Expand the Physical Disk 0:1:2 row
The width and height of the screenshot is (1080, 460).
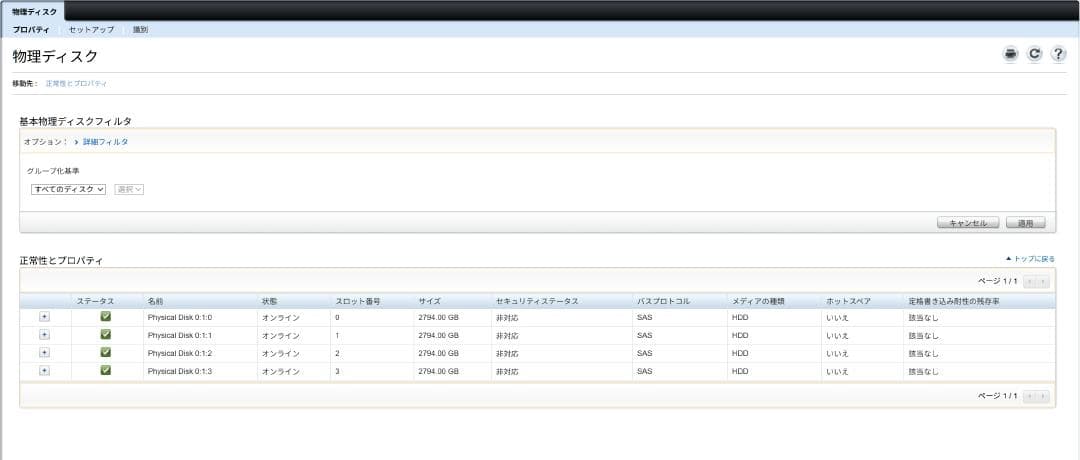click(x=44, y=353)
